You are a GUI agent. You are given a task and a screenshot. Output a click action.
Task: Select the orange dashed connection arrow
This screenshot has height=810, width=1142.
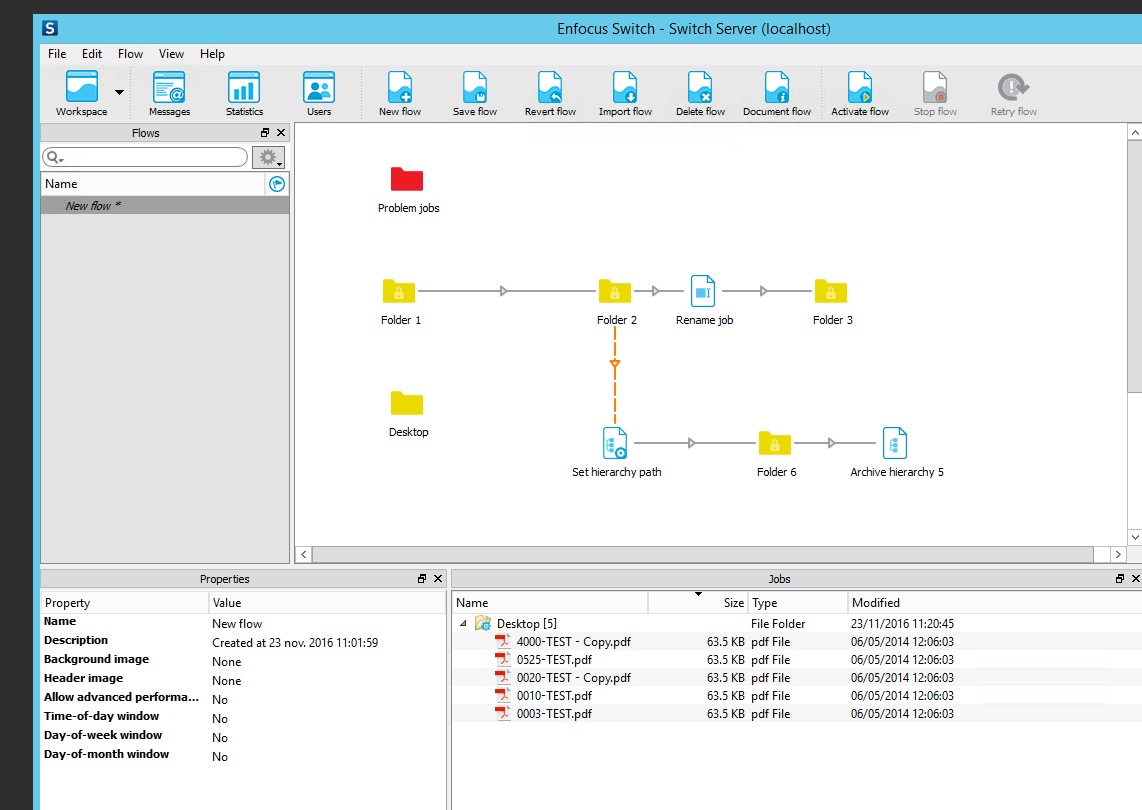coord(615,364)
